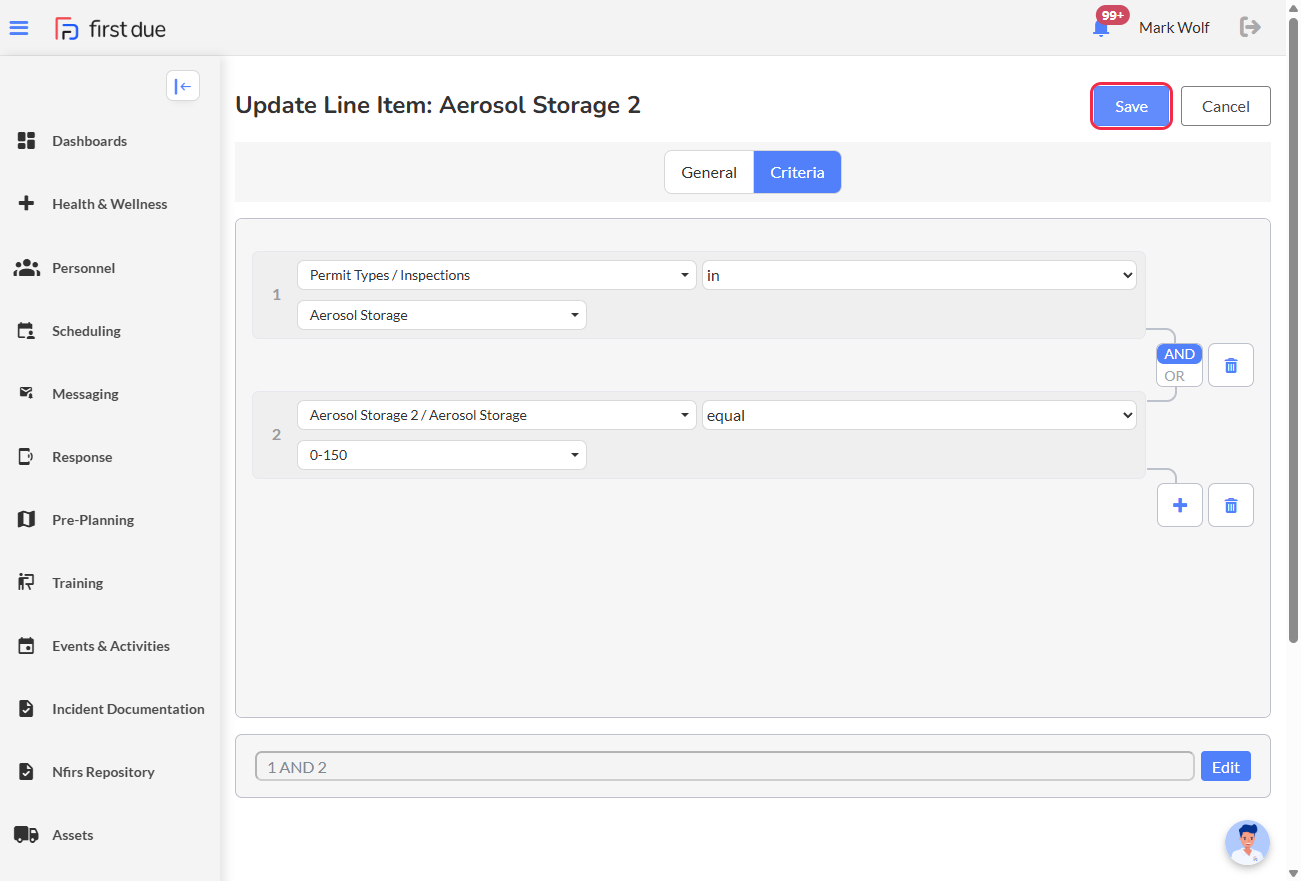Add a new criterion with plus button
1301x881 pixels.
[1180, 505]
